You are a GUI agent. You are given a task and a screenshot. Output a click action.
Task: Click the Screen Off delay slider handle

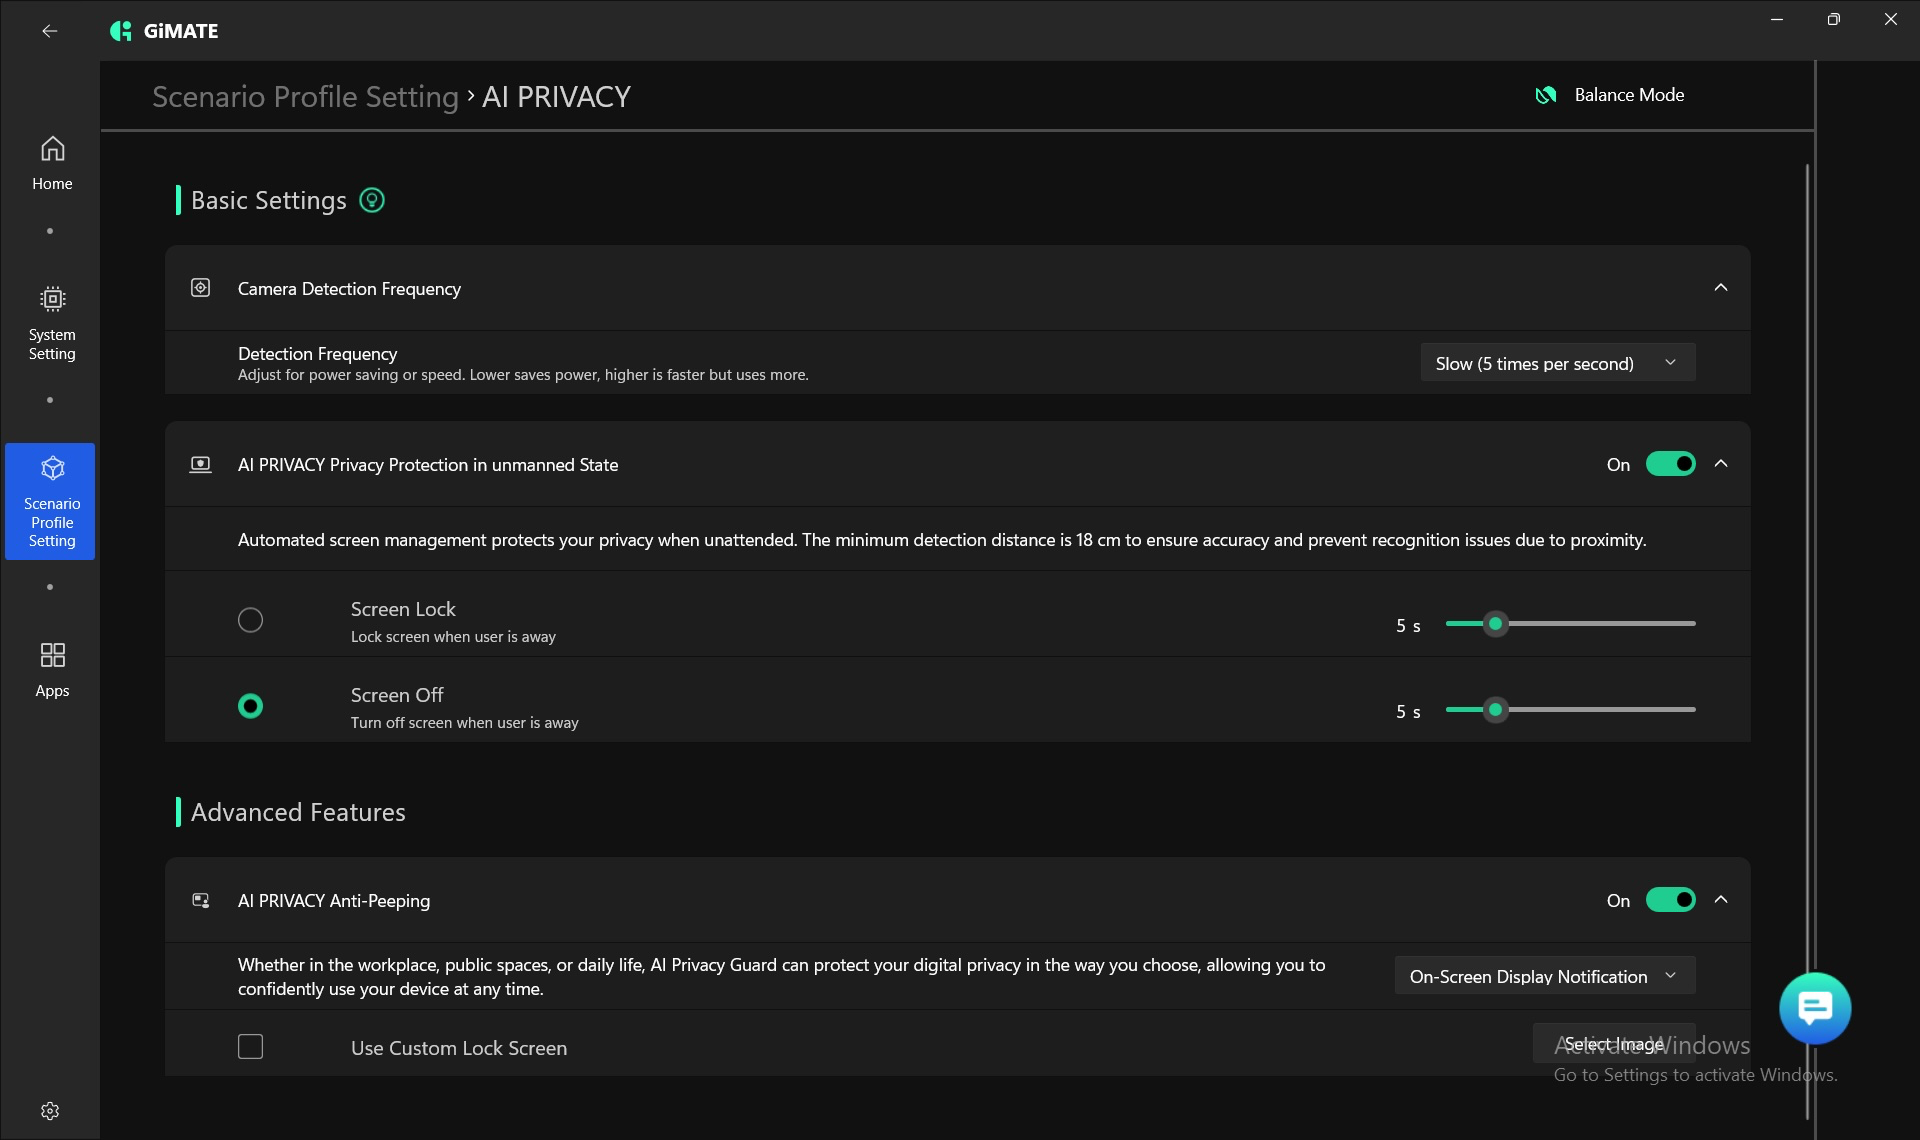1495,710
